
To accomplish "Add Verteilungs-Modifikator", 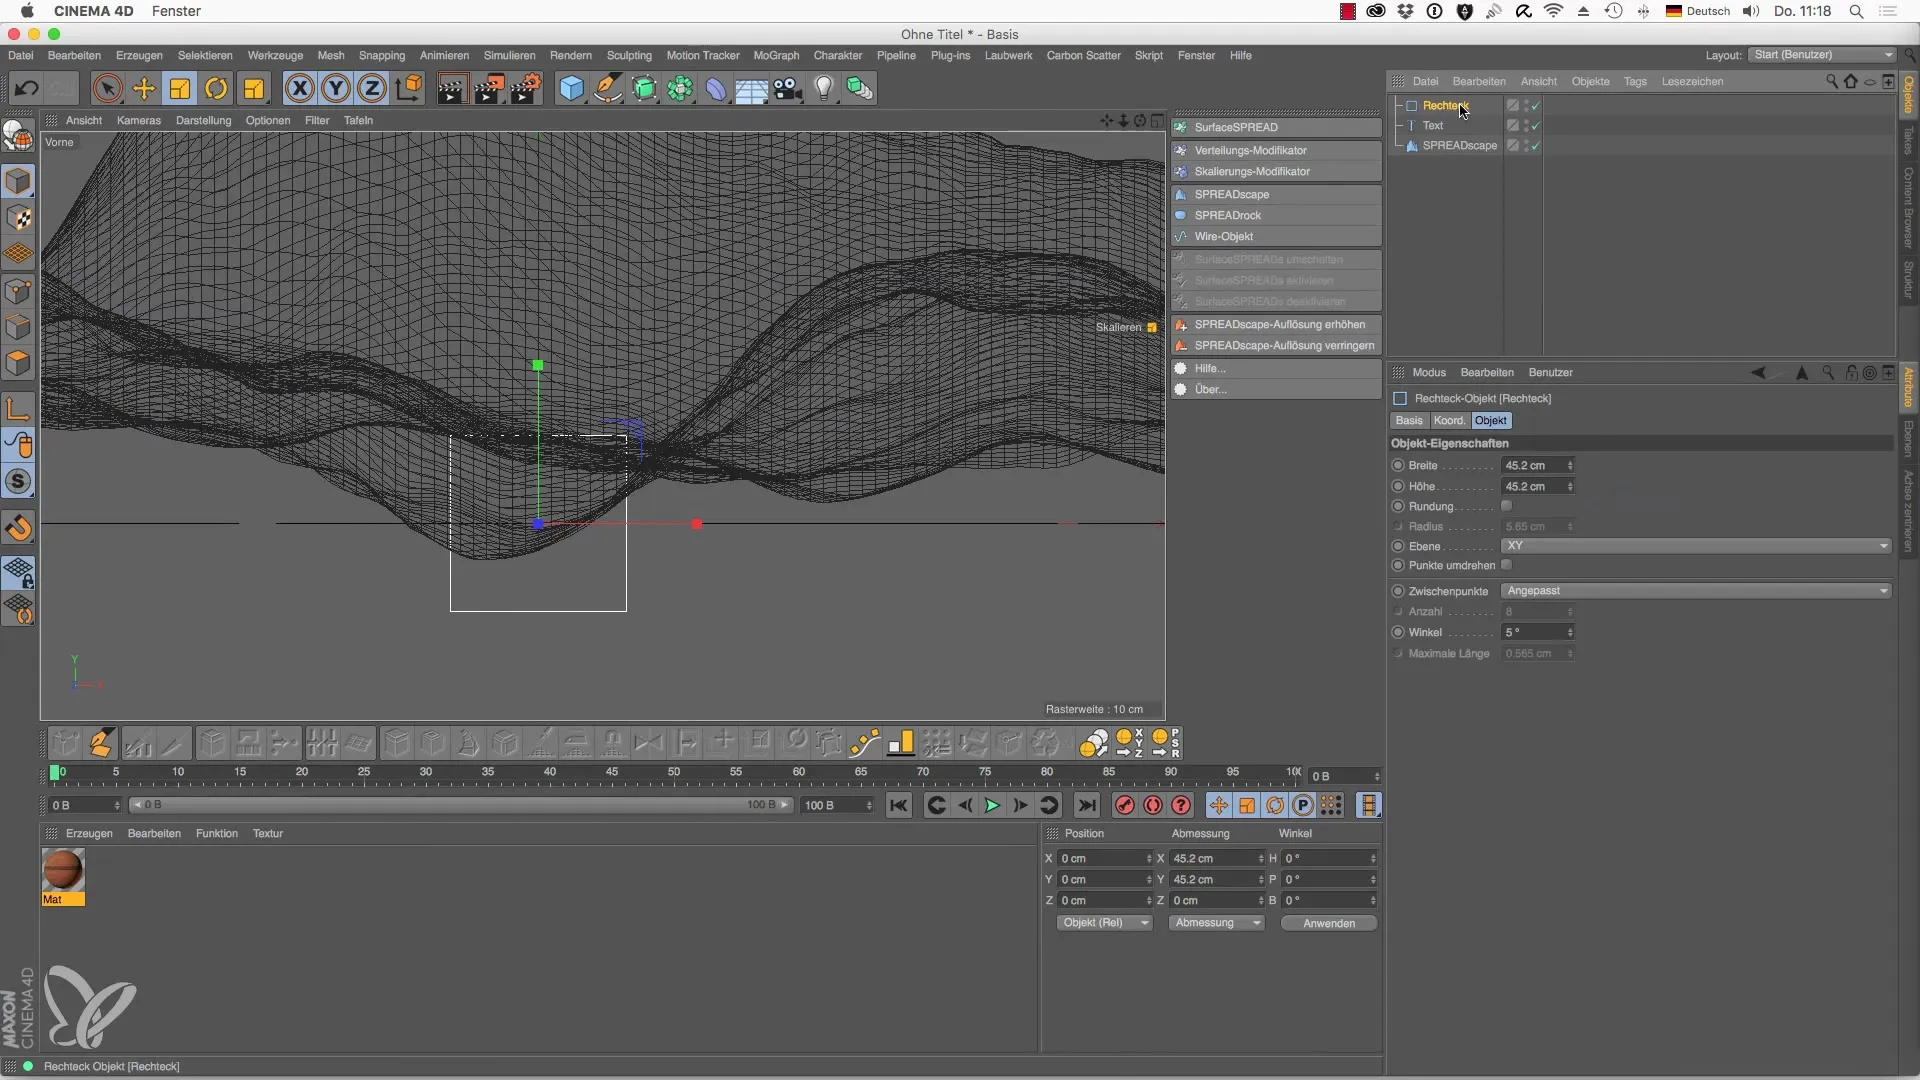I will click(x=1277, y=150).
